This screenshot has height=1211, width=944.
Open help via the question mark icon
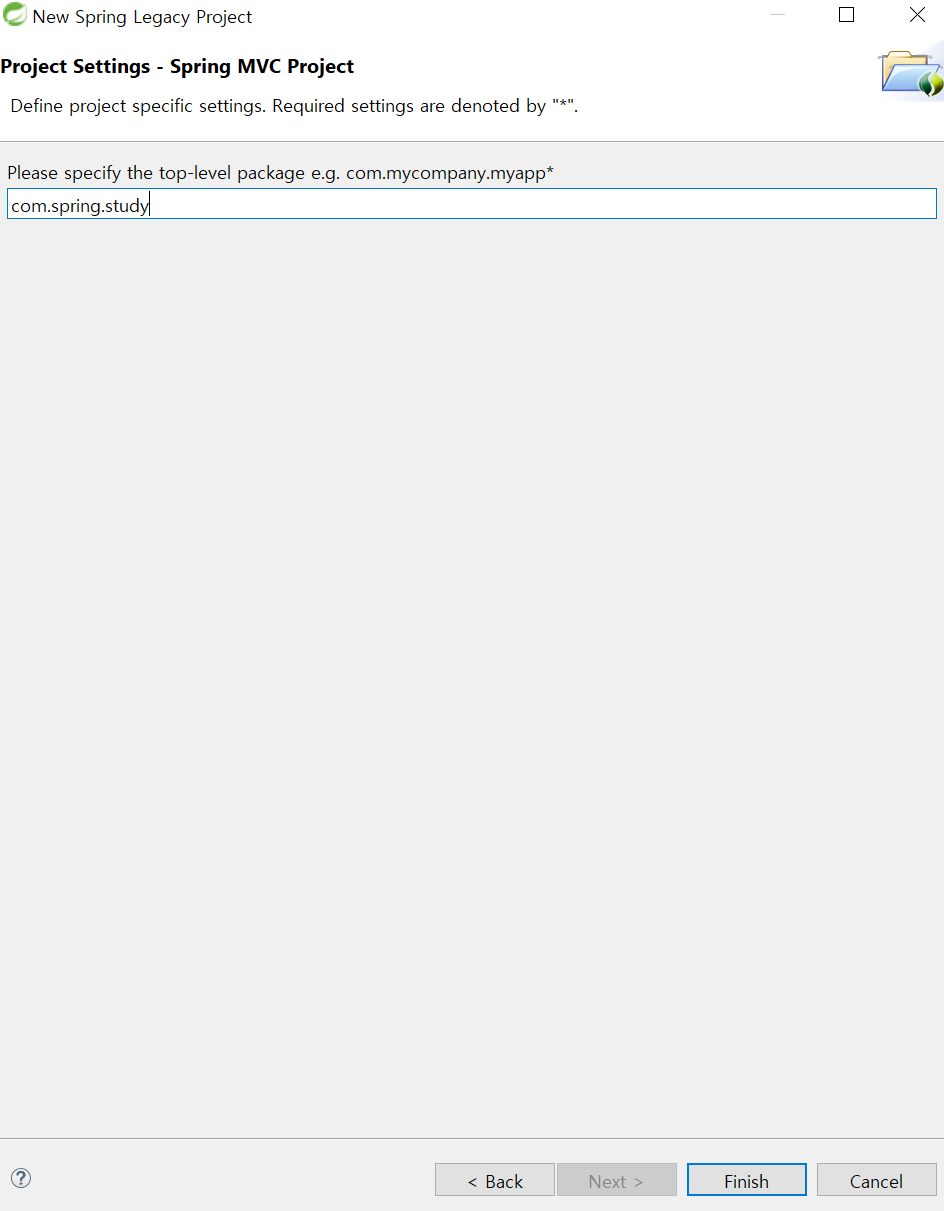pyautogui.click(x=20, y=1178)
